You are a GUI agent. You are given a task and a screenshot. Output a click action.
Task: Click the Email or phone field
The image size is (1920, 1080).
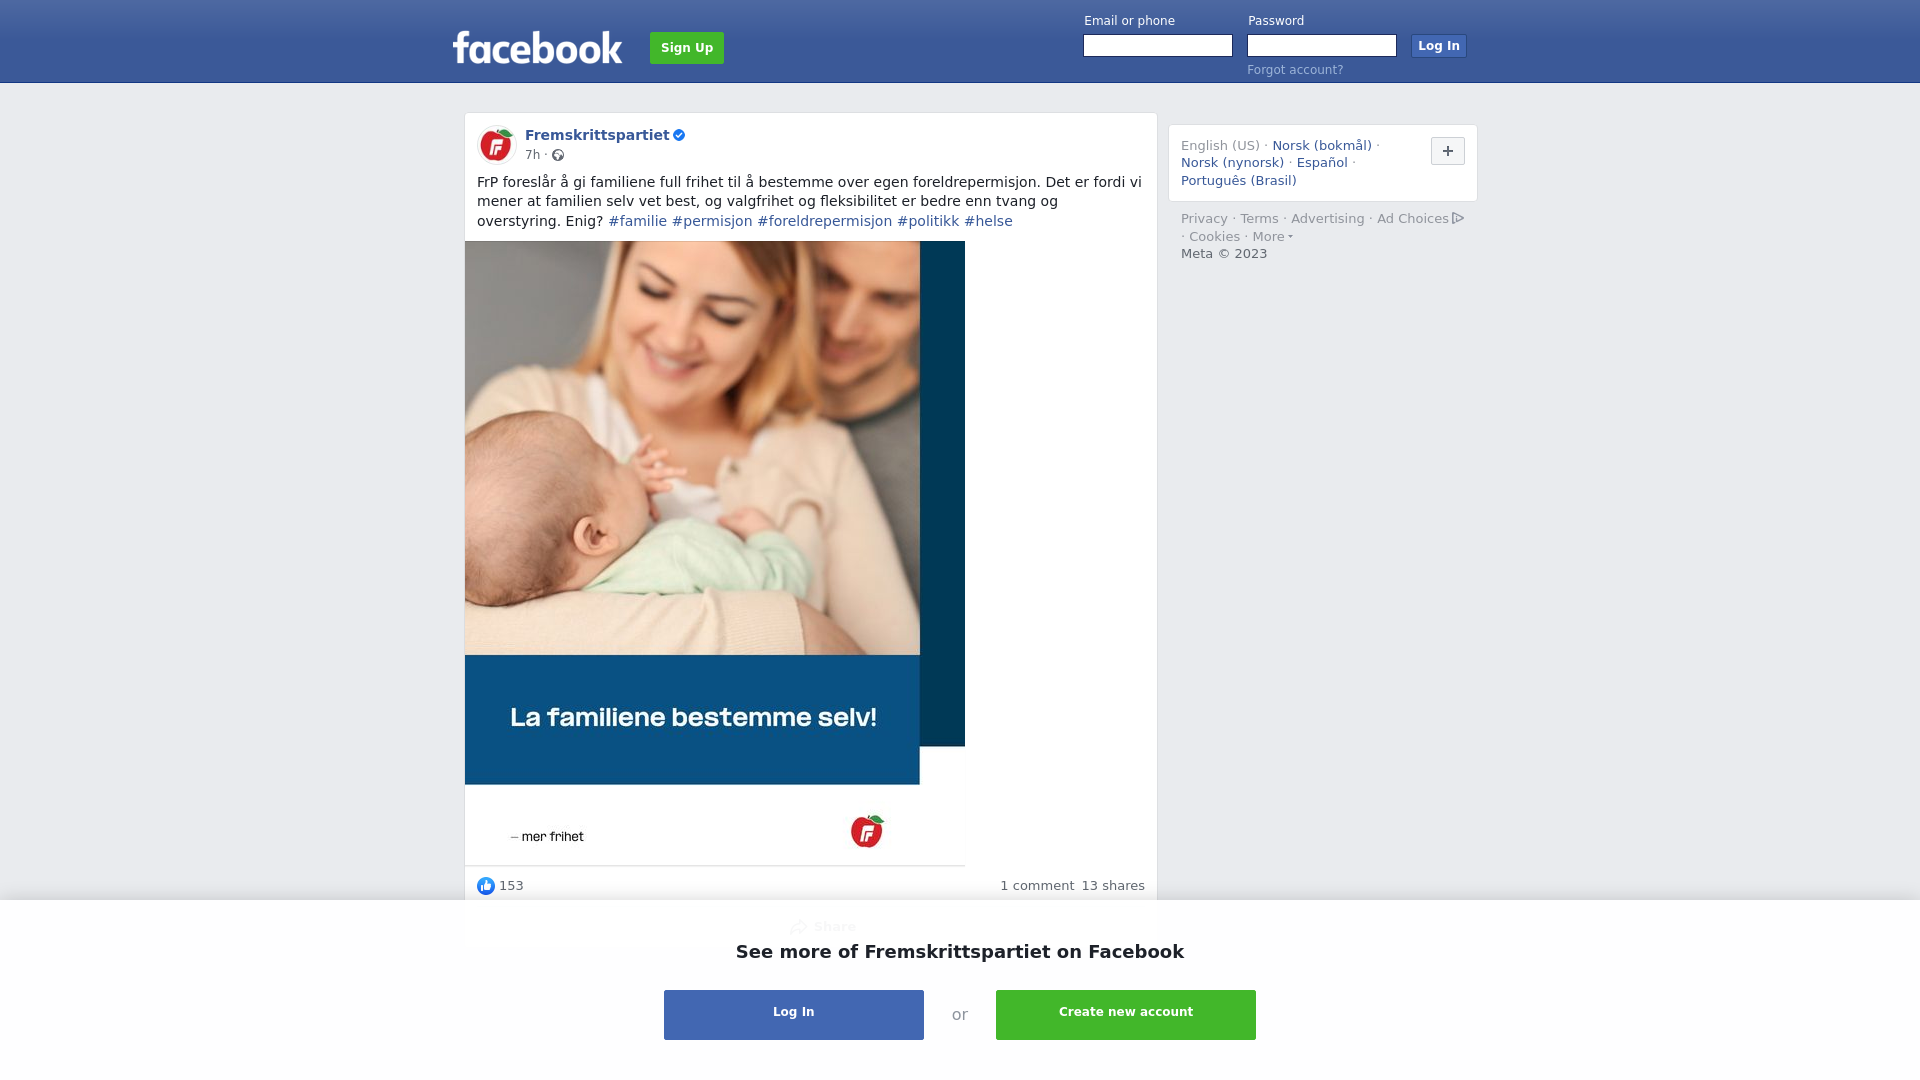point(1158,46)
